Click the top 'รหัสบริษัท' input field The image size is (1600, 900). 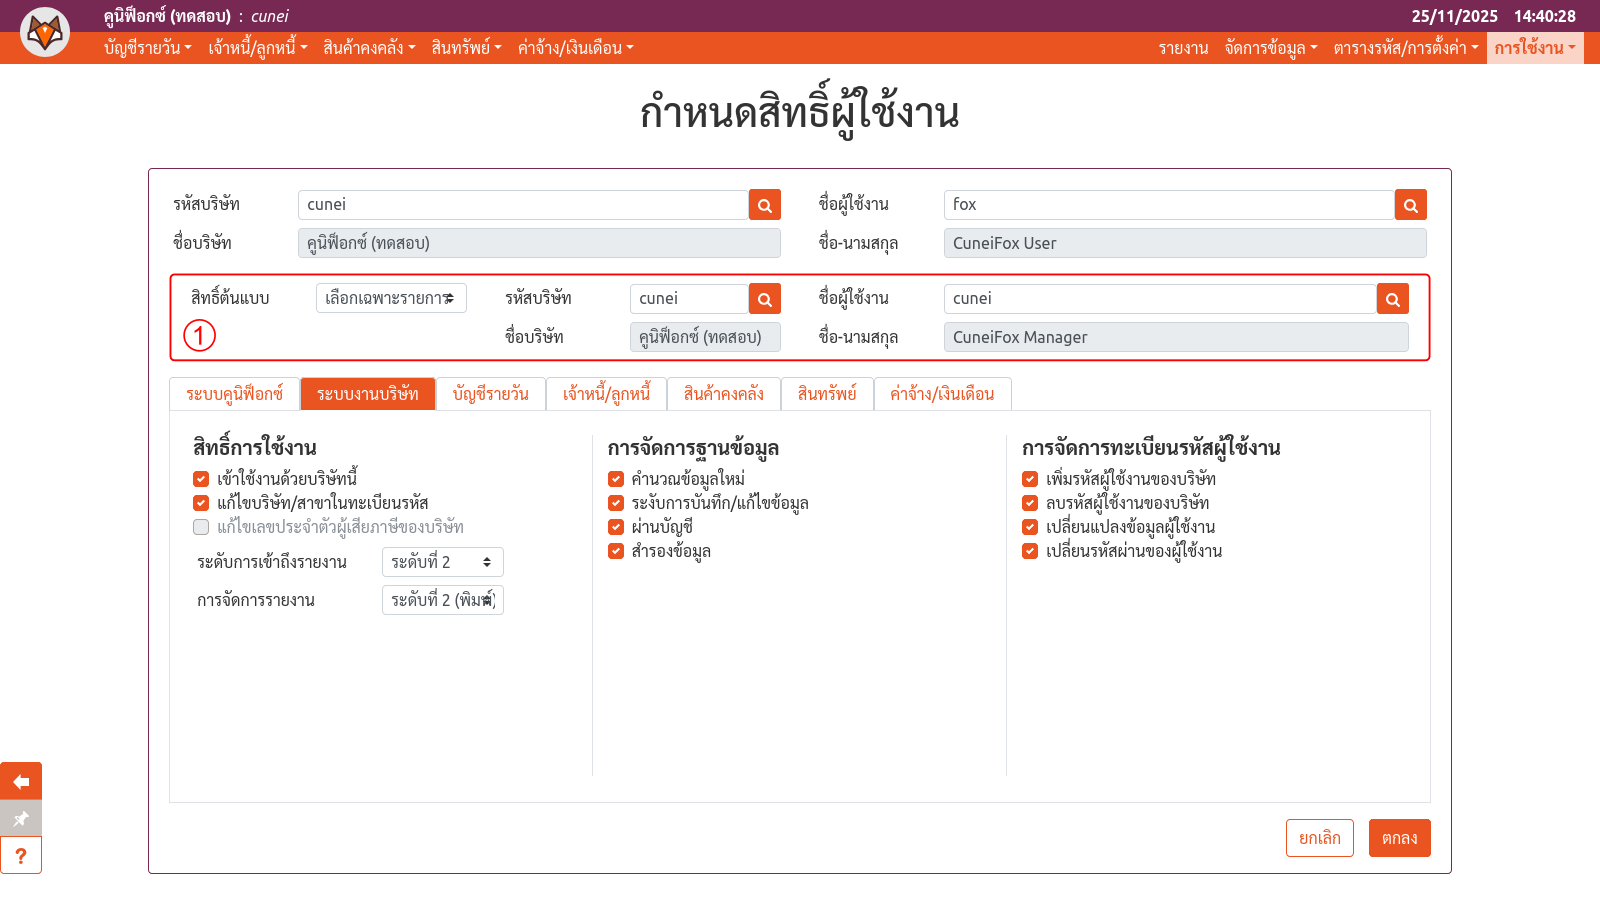pos(523,205)
